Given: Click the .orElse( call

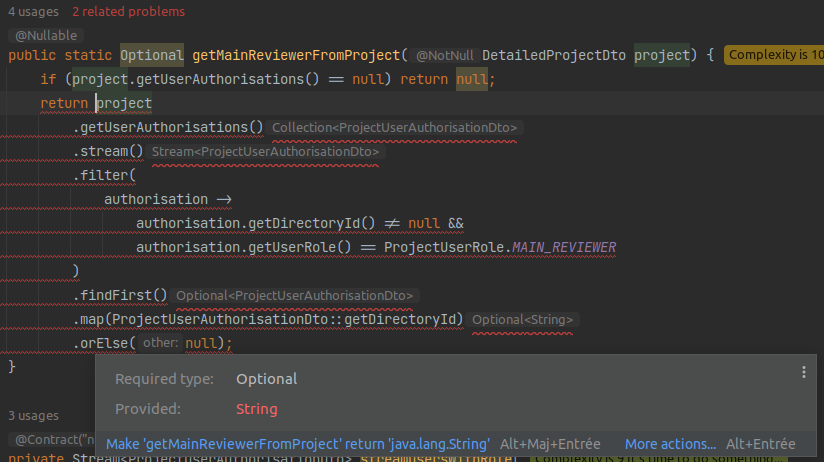Looking at the screenshot, I should (104, 343).
